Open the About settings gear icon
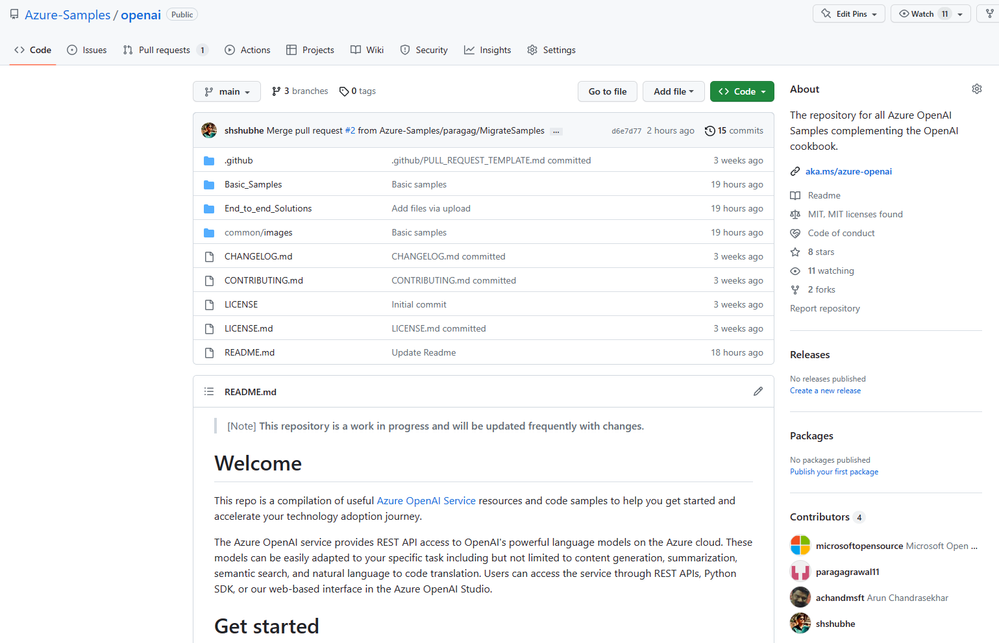 point(977,89)
